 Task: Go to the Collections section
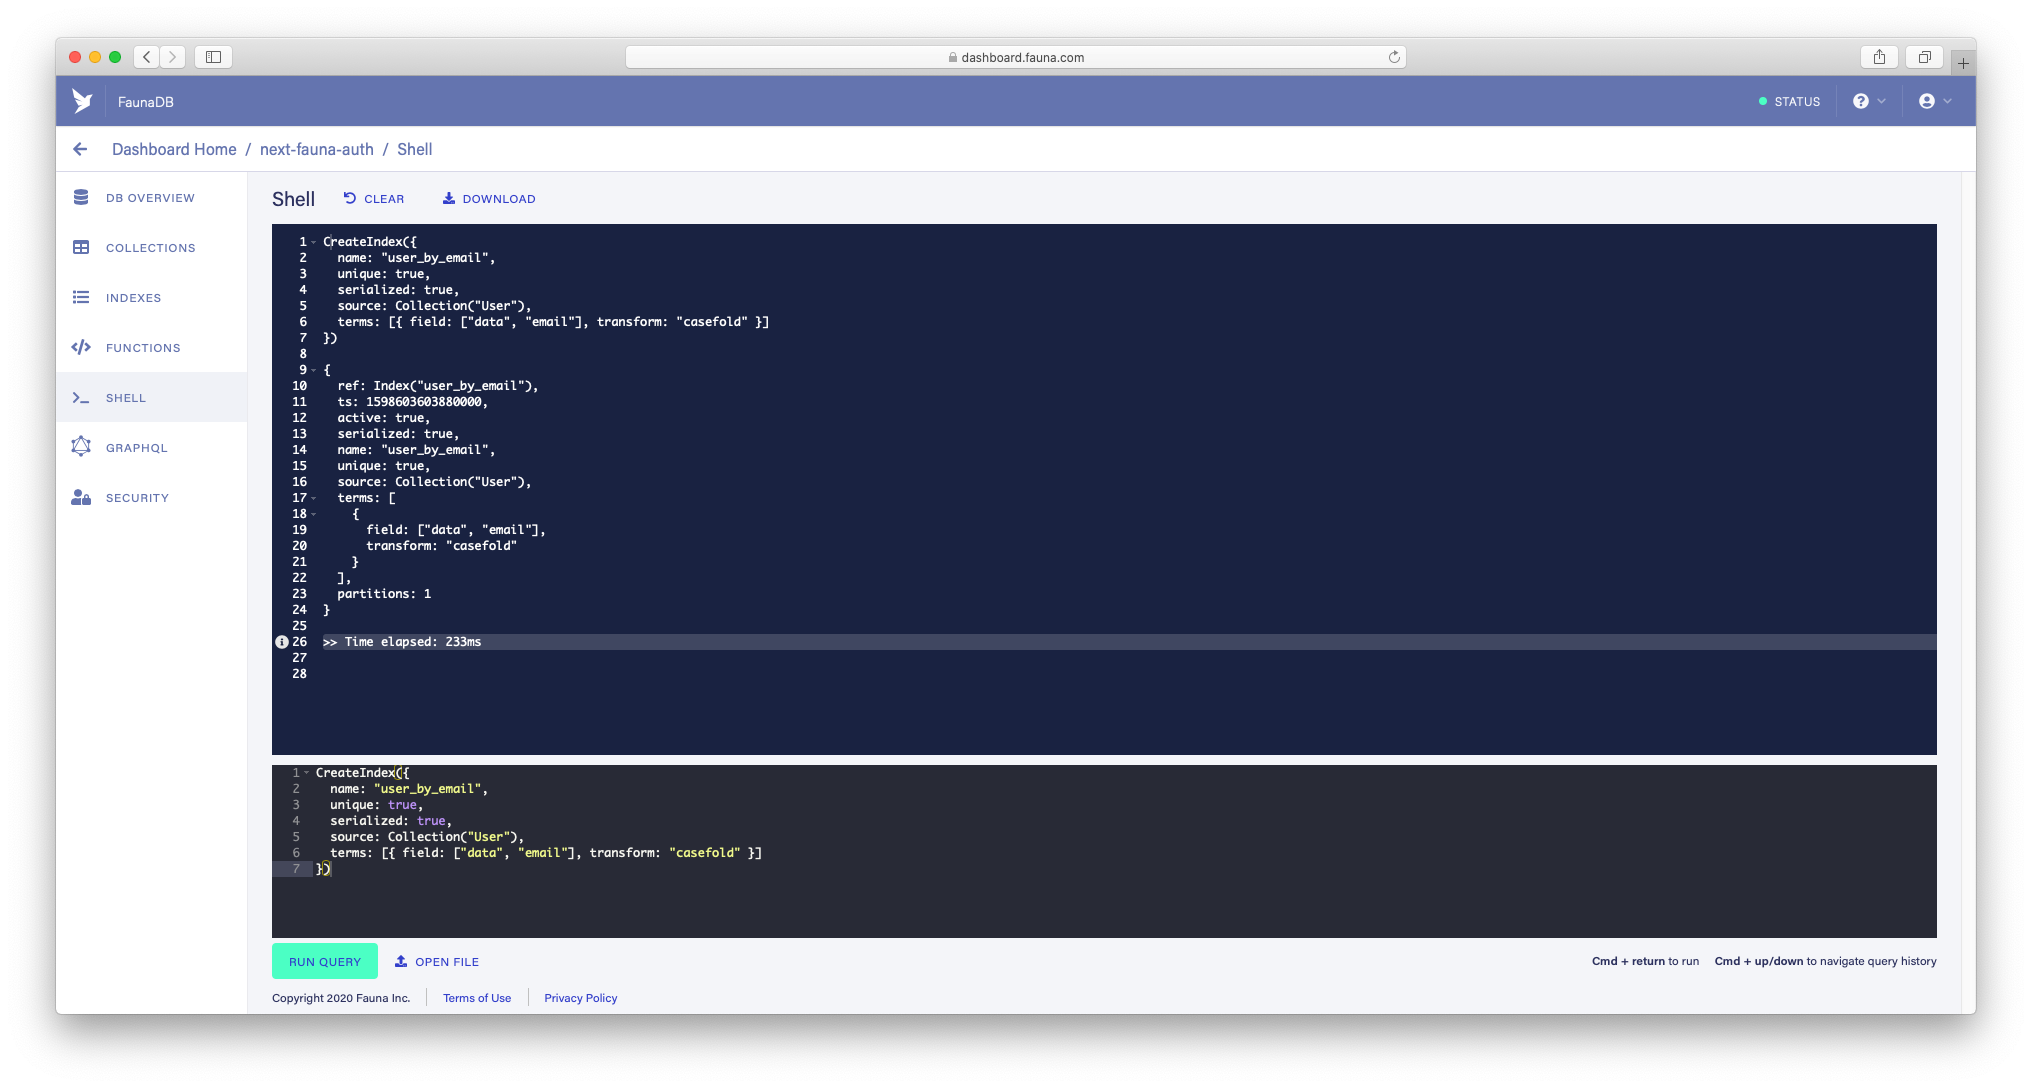(150, 248)
